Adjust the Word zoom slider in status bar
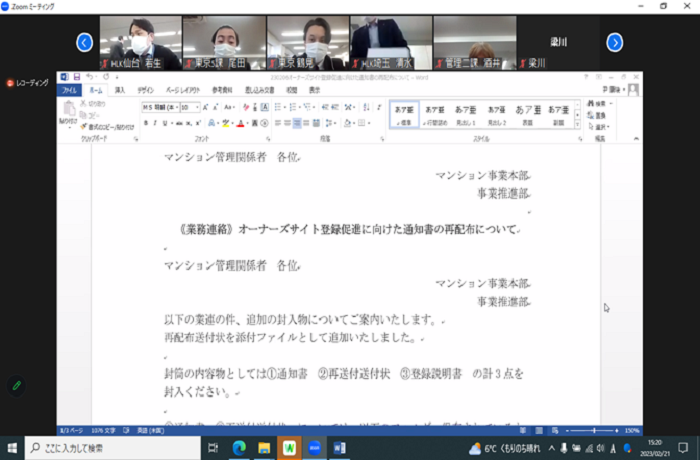Screen dimensions: 700x460 click(594, 431)
